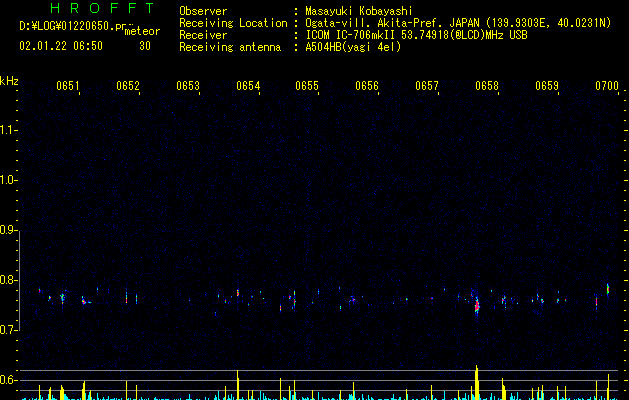The width and height of the screenshot is (629, 400).
Task: Click the 0659 time marker
Action: pyautogui.click(x=547, y=86)
